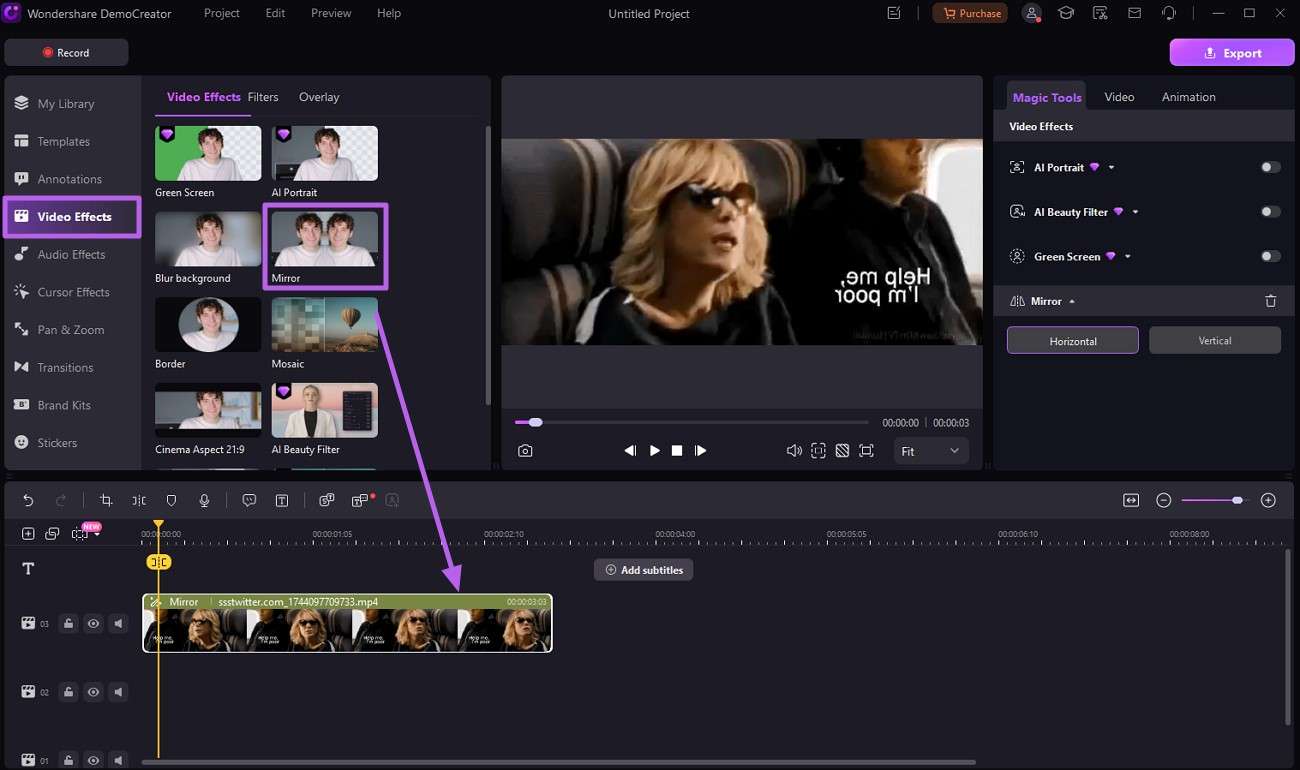Click the striped background icon in preview
Viewport: 1300px width, 770px height.
click(x=842, y=451)
